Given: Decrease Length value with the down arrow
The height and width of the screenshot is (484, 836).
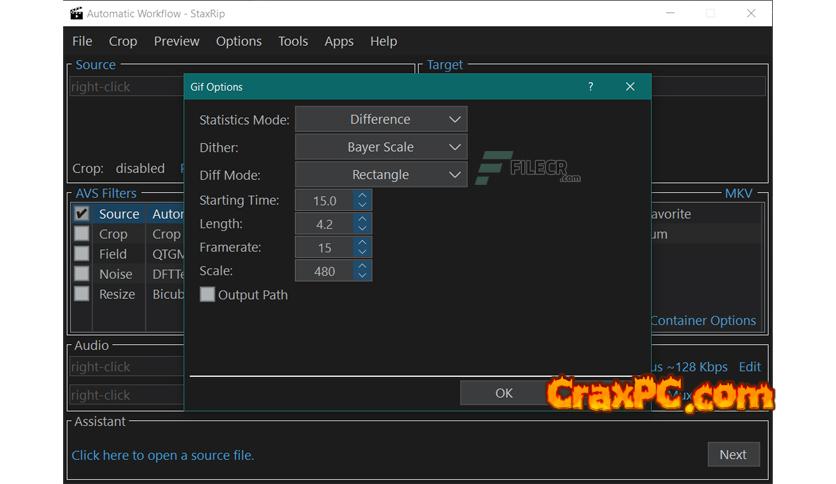Looking at the screenshot, I should point(362,229).
